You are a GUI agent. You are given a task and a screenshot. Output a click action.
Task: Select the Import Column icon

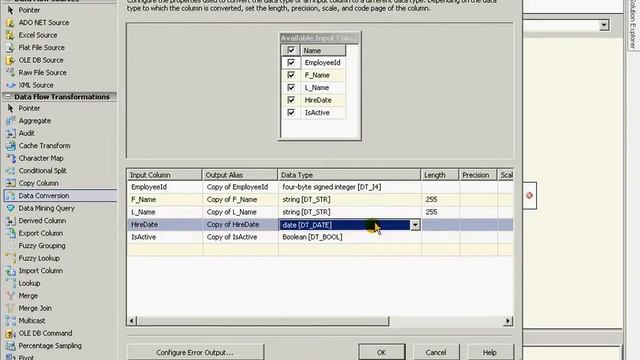pos(10,271)
